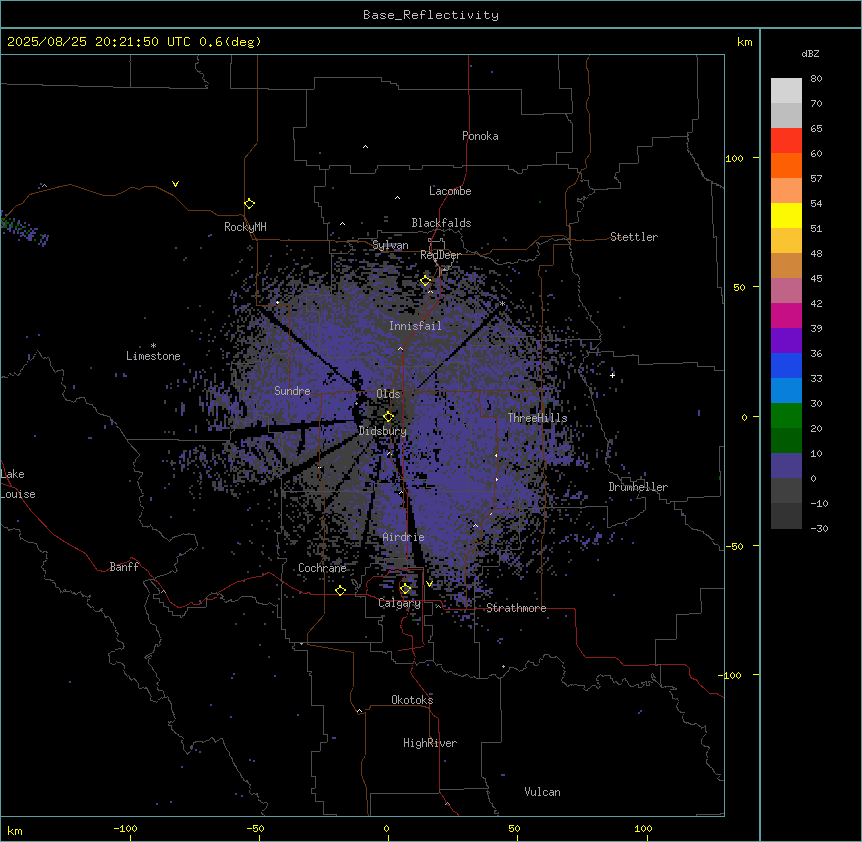Select the magenta 39-42 dBZ legend swatch
Image resolution: width=862 pixels, height=842 pixels.
pos(786,315)
